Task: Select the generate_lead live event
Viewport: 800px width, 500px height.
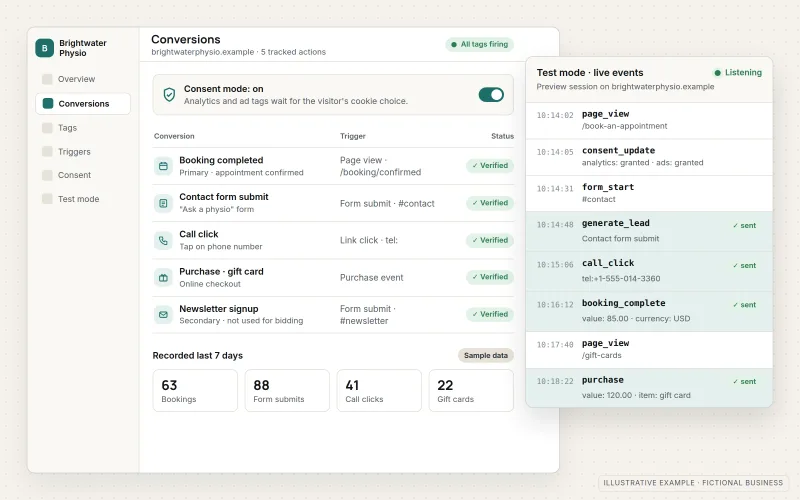Action: point(649,231)
